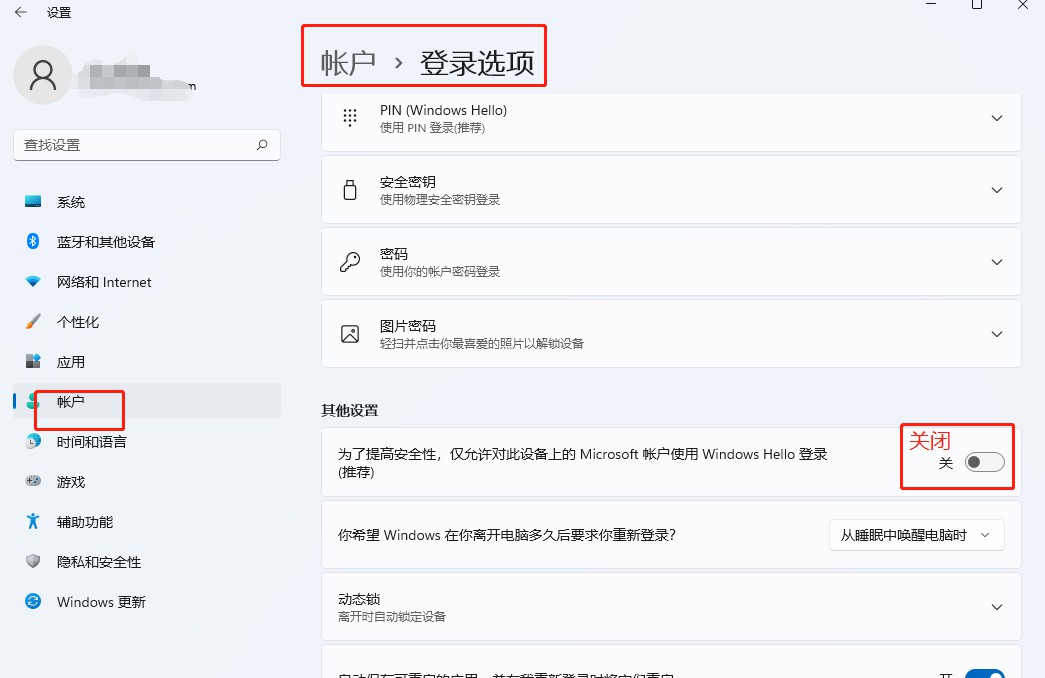The width and height of the screenshot is (1045, 678).
Task: Open the 图片密码 sign-in option
Action: click(671, 333)
